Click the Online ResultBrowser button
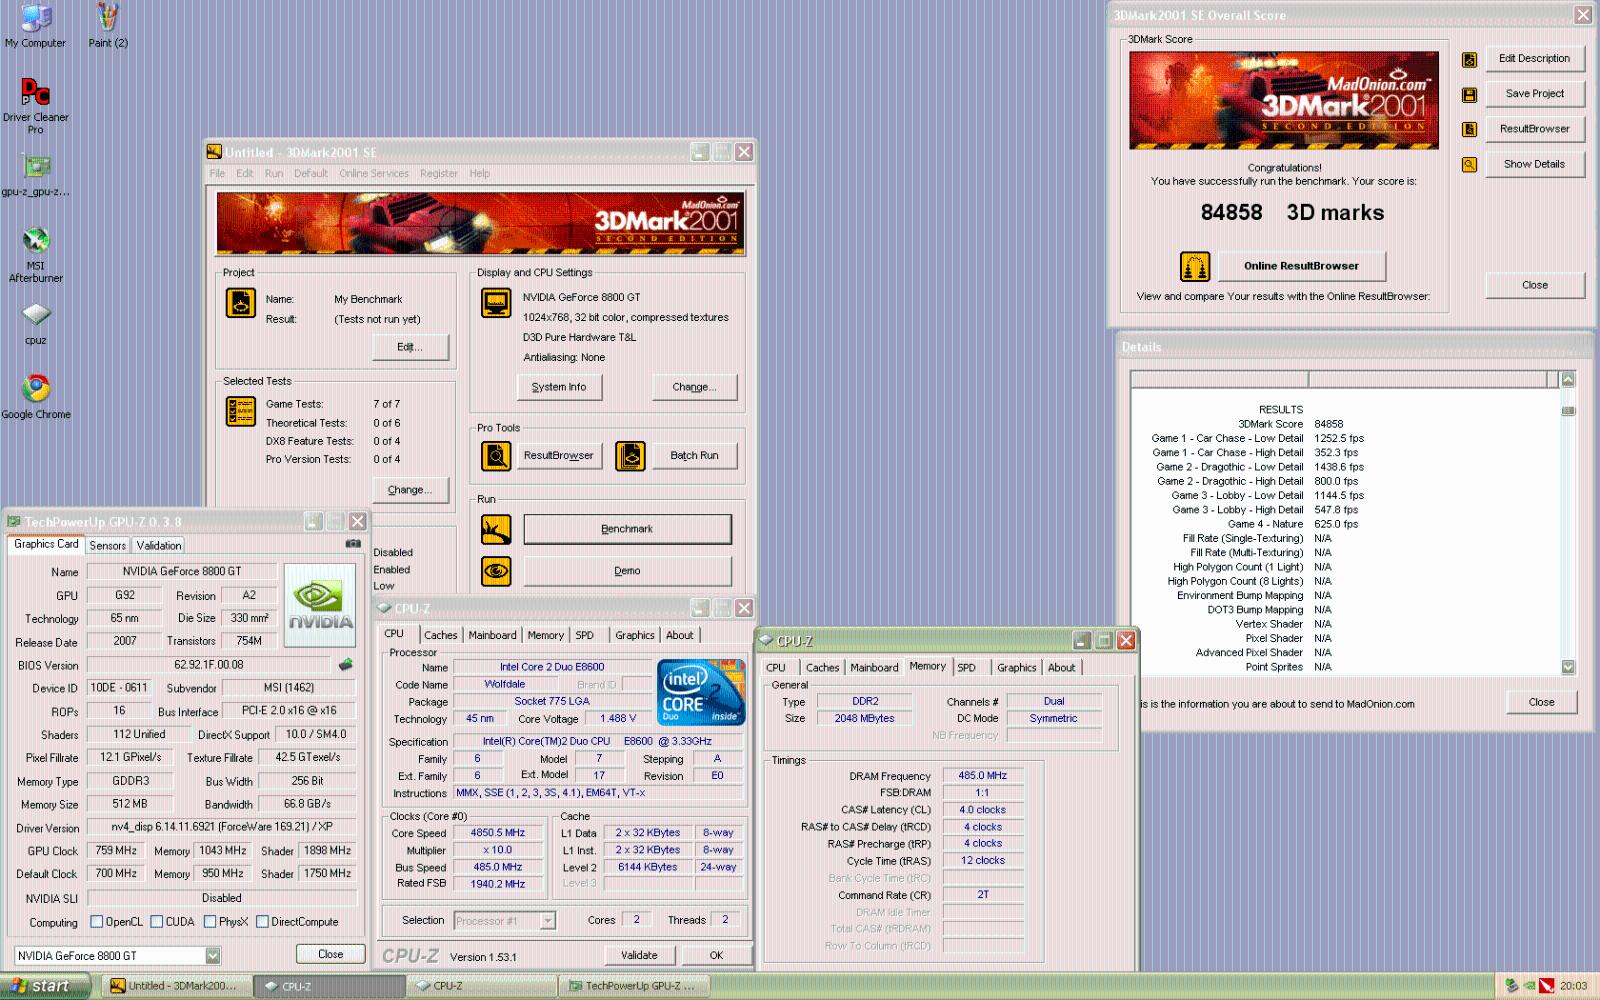 1301,266
